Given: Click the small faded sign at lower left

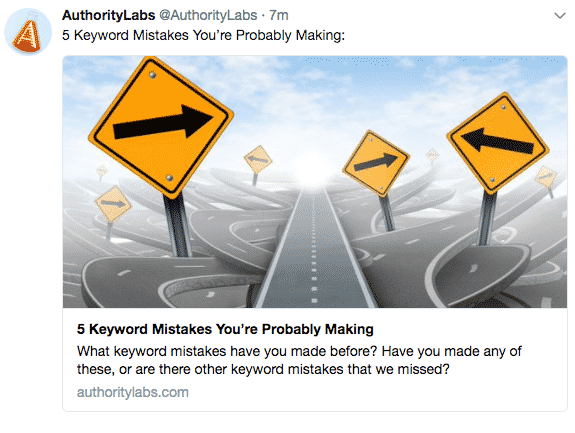Looking at the screenshot, I should click(x=113, y=203).
